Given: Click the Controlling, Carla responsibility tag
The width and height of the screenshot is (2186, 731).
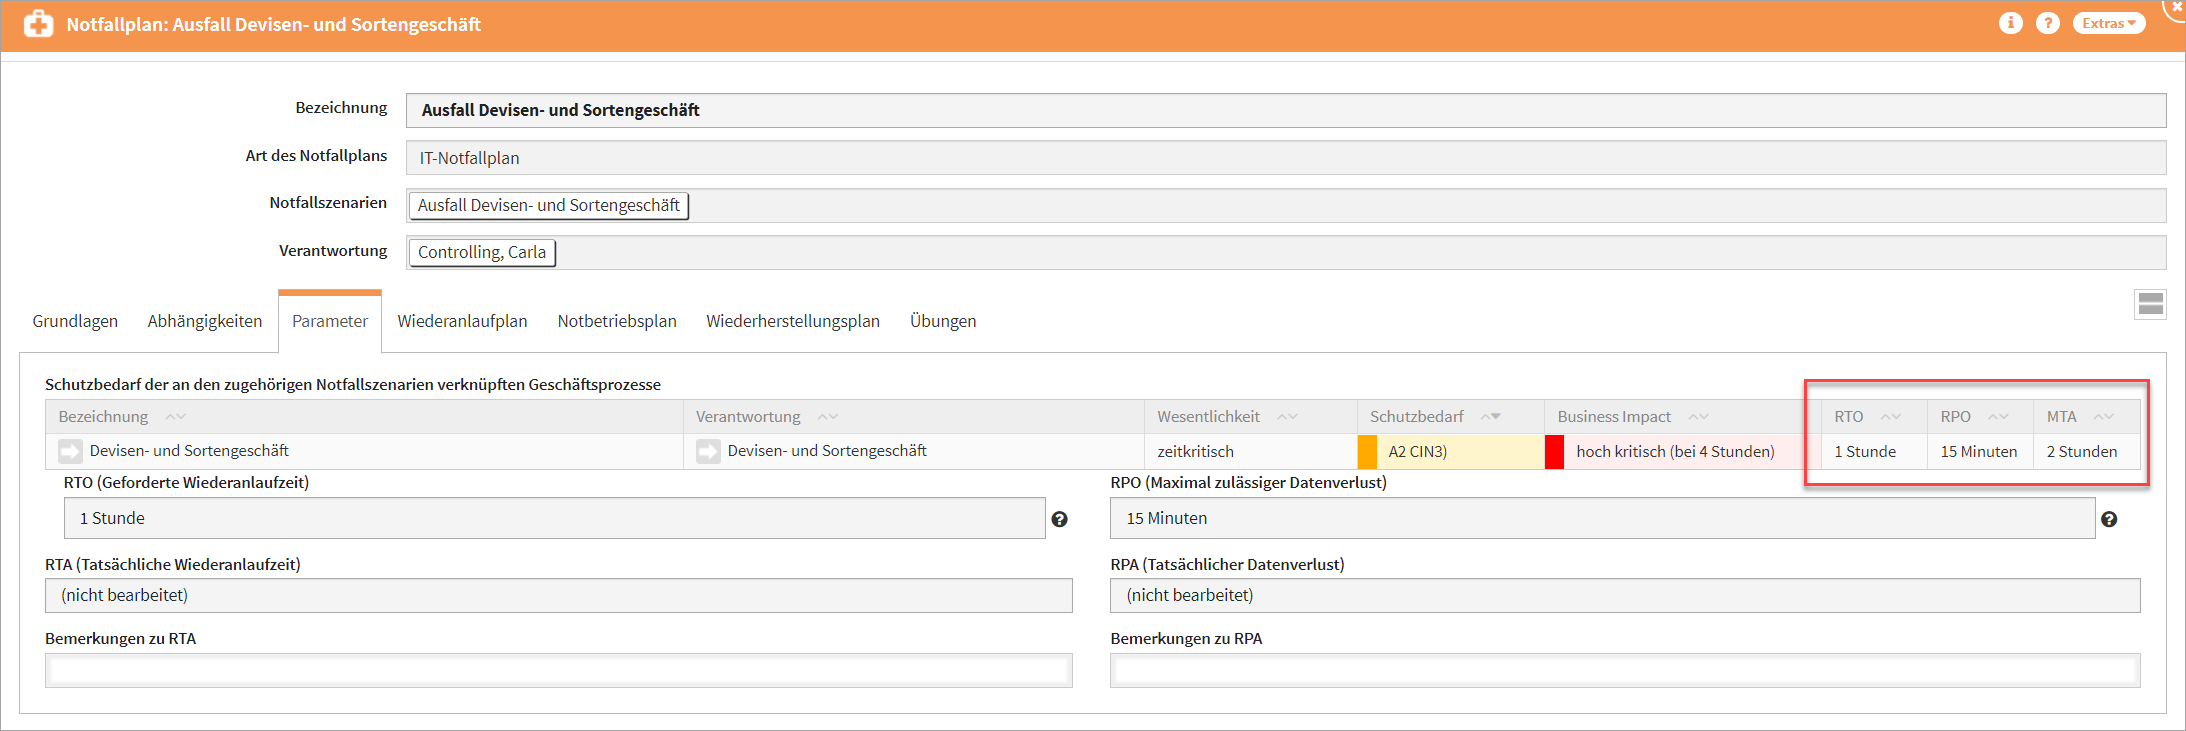Looking at the screenshot, I should [x=481, y=252].
